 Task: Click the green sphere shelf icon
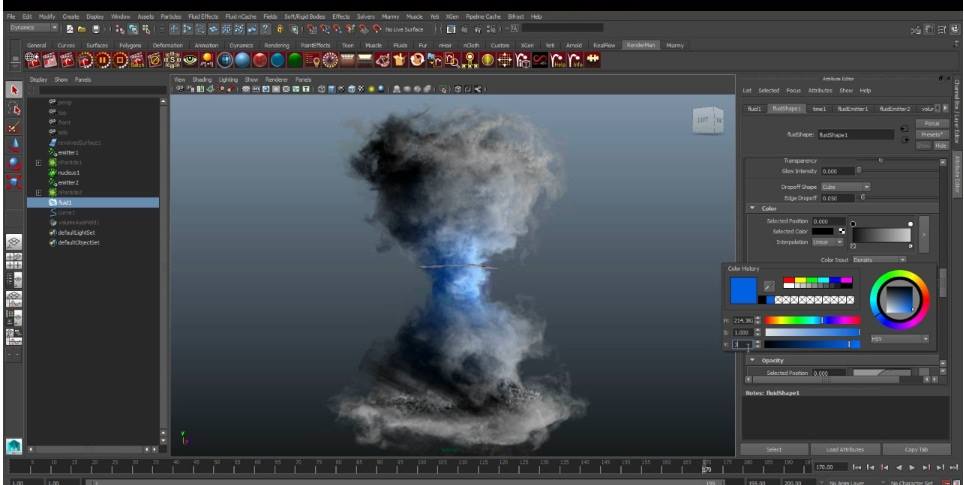point(296,60)
